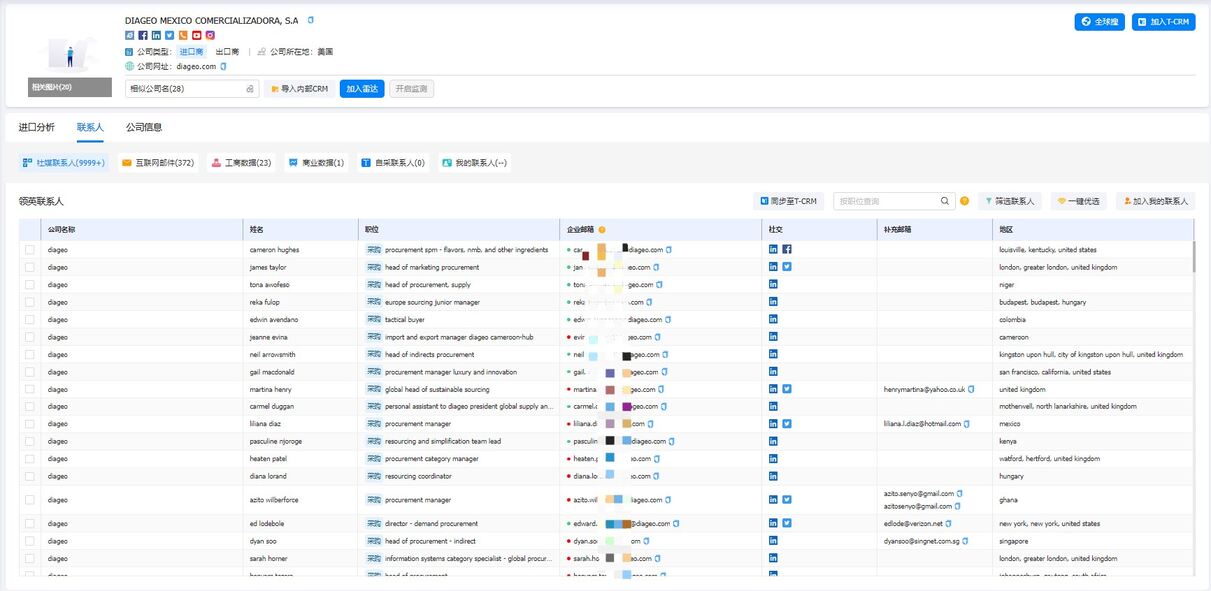The height and width of the screenshot is (591, 1211).
Task: Open the company's Facebook icon under the title
Action: click(143, 36)
